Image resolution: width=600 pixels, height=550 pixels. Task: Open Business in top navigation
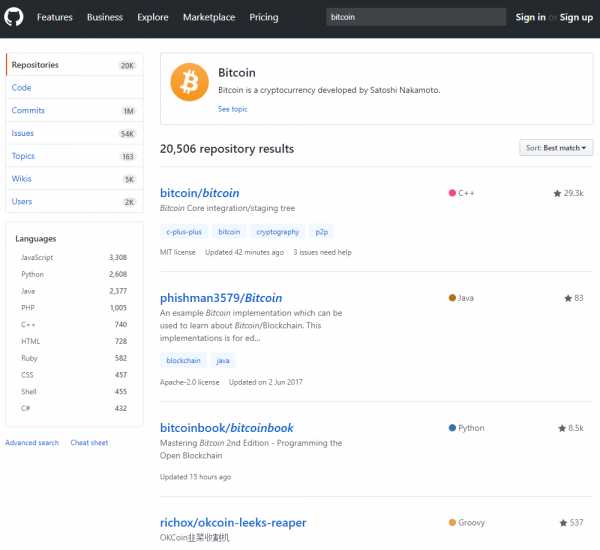(105, 17)
